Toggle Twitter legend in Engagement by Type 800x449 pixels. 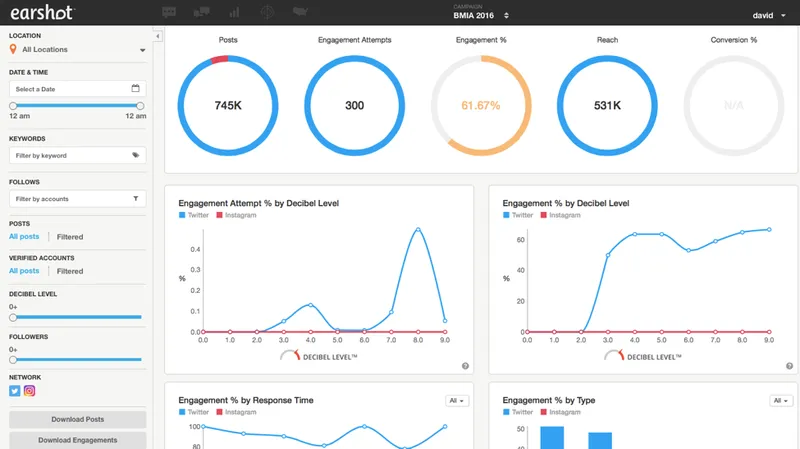click(x=518, y=412)
